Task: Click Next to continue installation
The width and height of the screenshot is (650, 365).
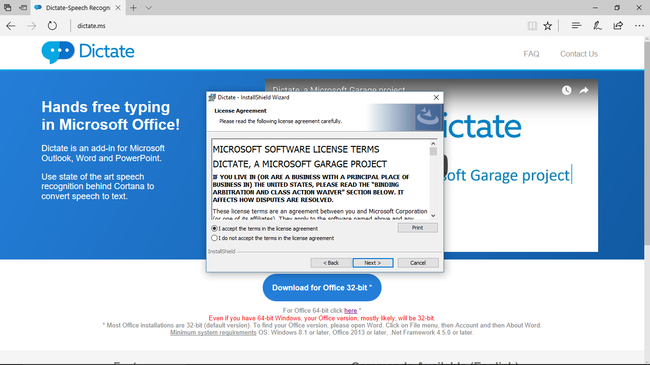Action: [x=373, y=263]
